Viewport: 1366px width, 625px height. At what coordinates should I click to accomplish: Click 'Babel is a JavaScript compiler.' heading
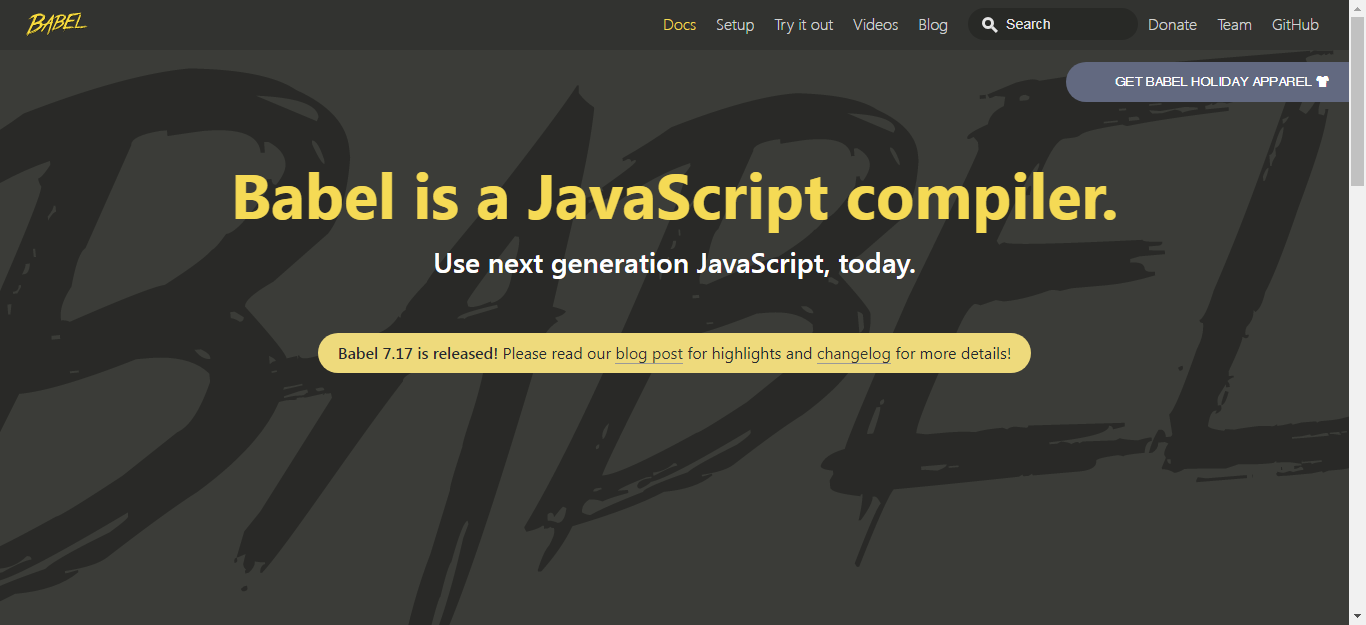point(675,198)
